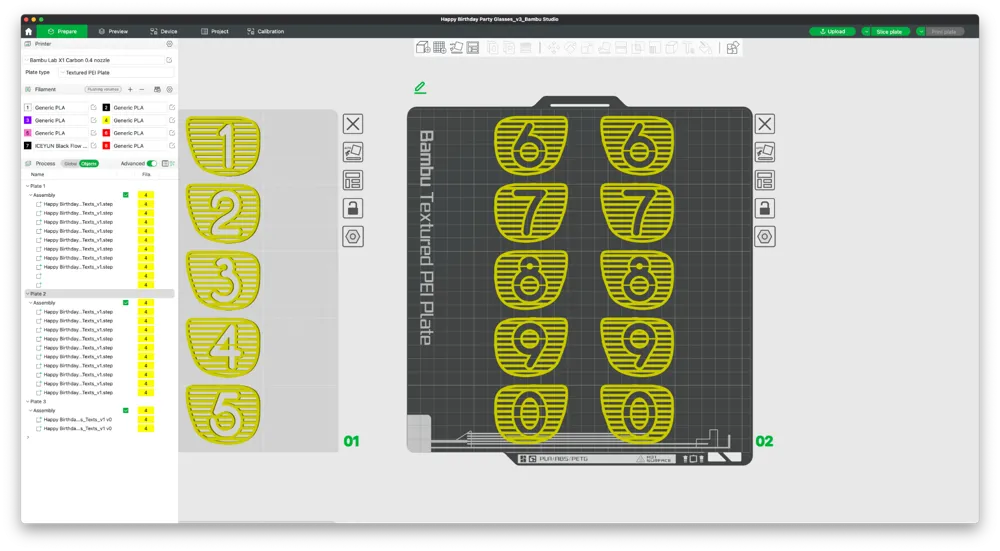Remove all objects from plate 01
Image resolution: width=1000 pixels, height=551 pixels.
tap(353, 124)
